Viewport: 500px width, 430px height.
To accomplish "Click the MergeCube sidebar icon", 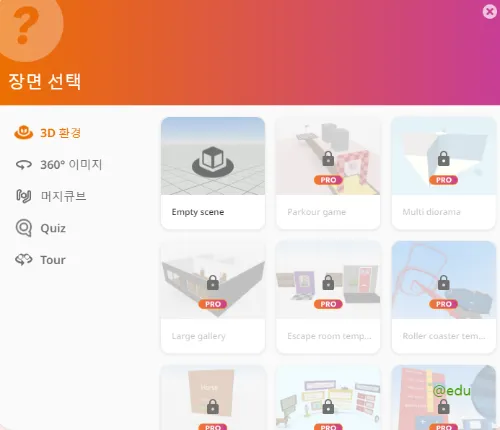I will click(x=24, y=196).
